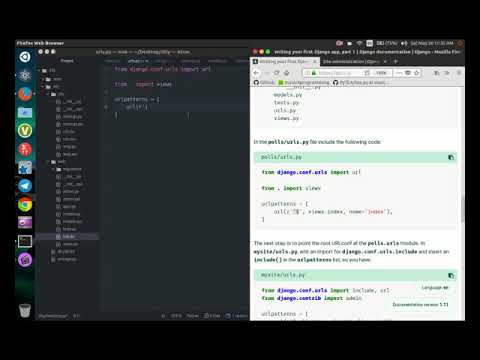Click the Firefox back arrow button
480x360 pixels.
pyautogui.click(x=256, y=73)
